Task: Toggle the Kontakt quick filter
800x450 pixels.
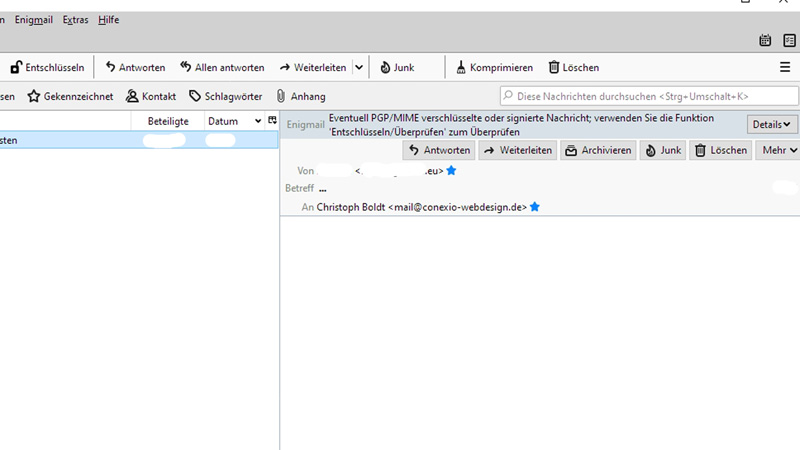Action: click(151, 96)
